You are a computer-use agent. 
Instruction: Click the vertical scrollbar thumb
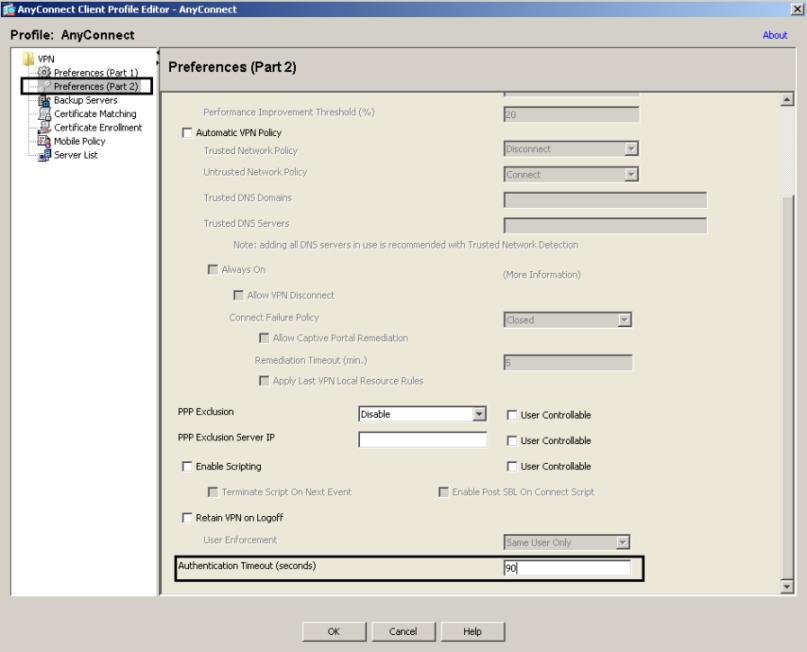787,387
